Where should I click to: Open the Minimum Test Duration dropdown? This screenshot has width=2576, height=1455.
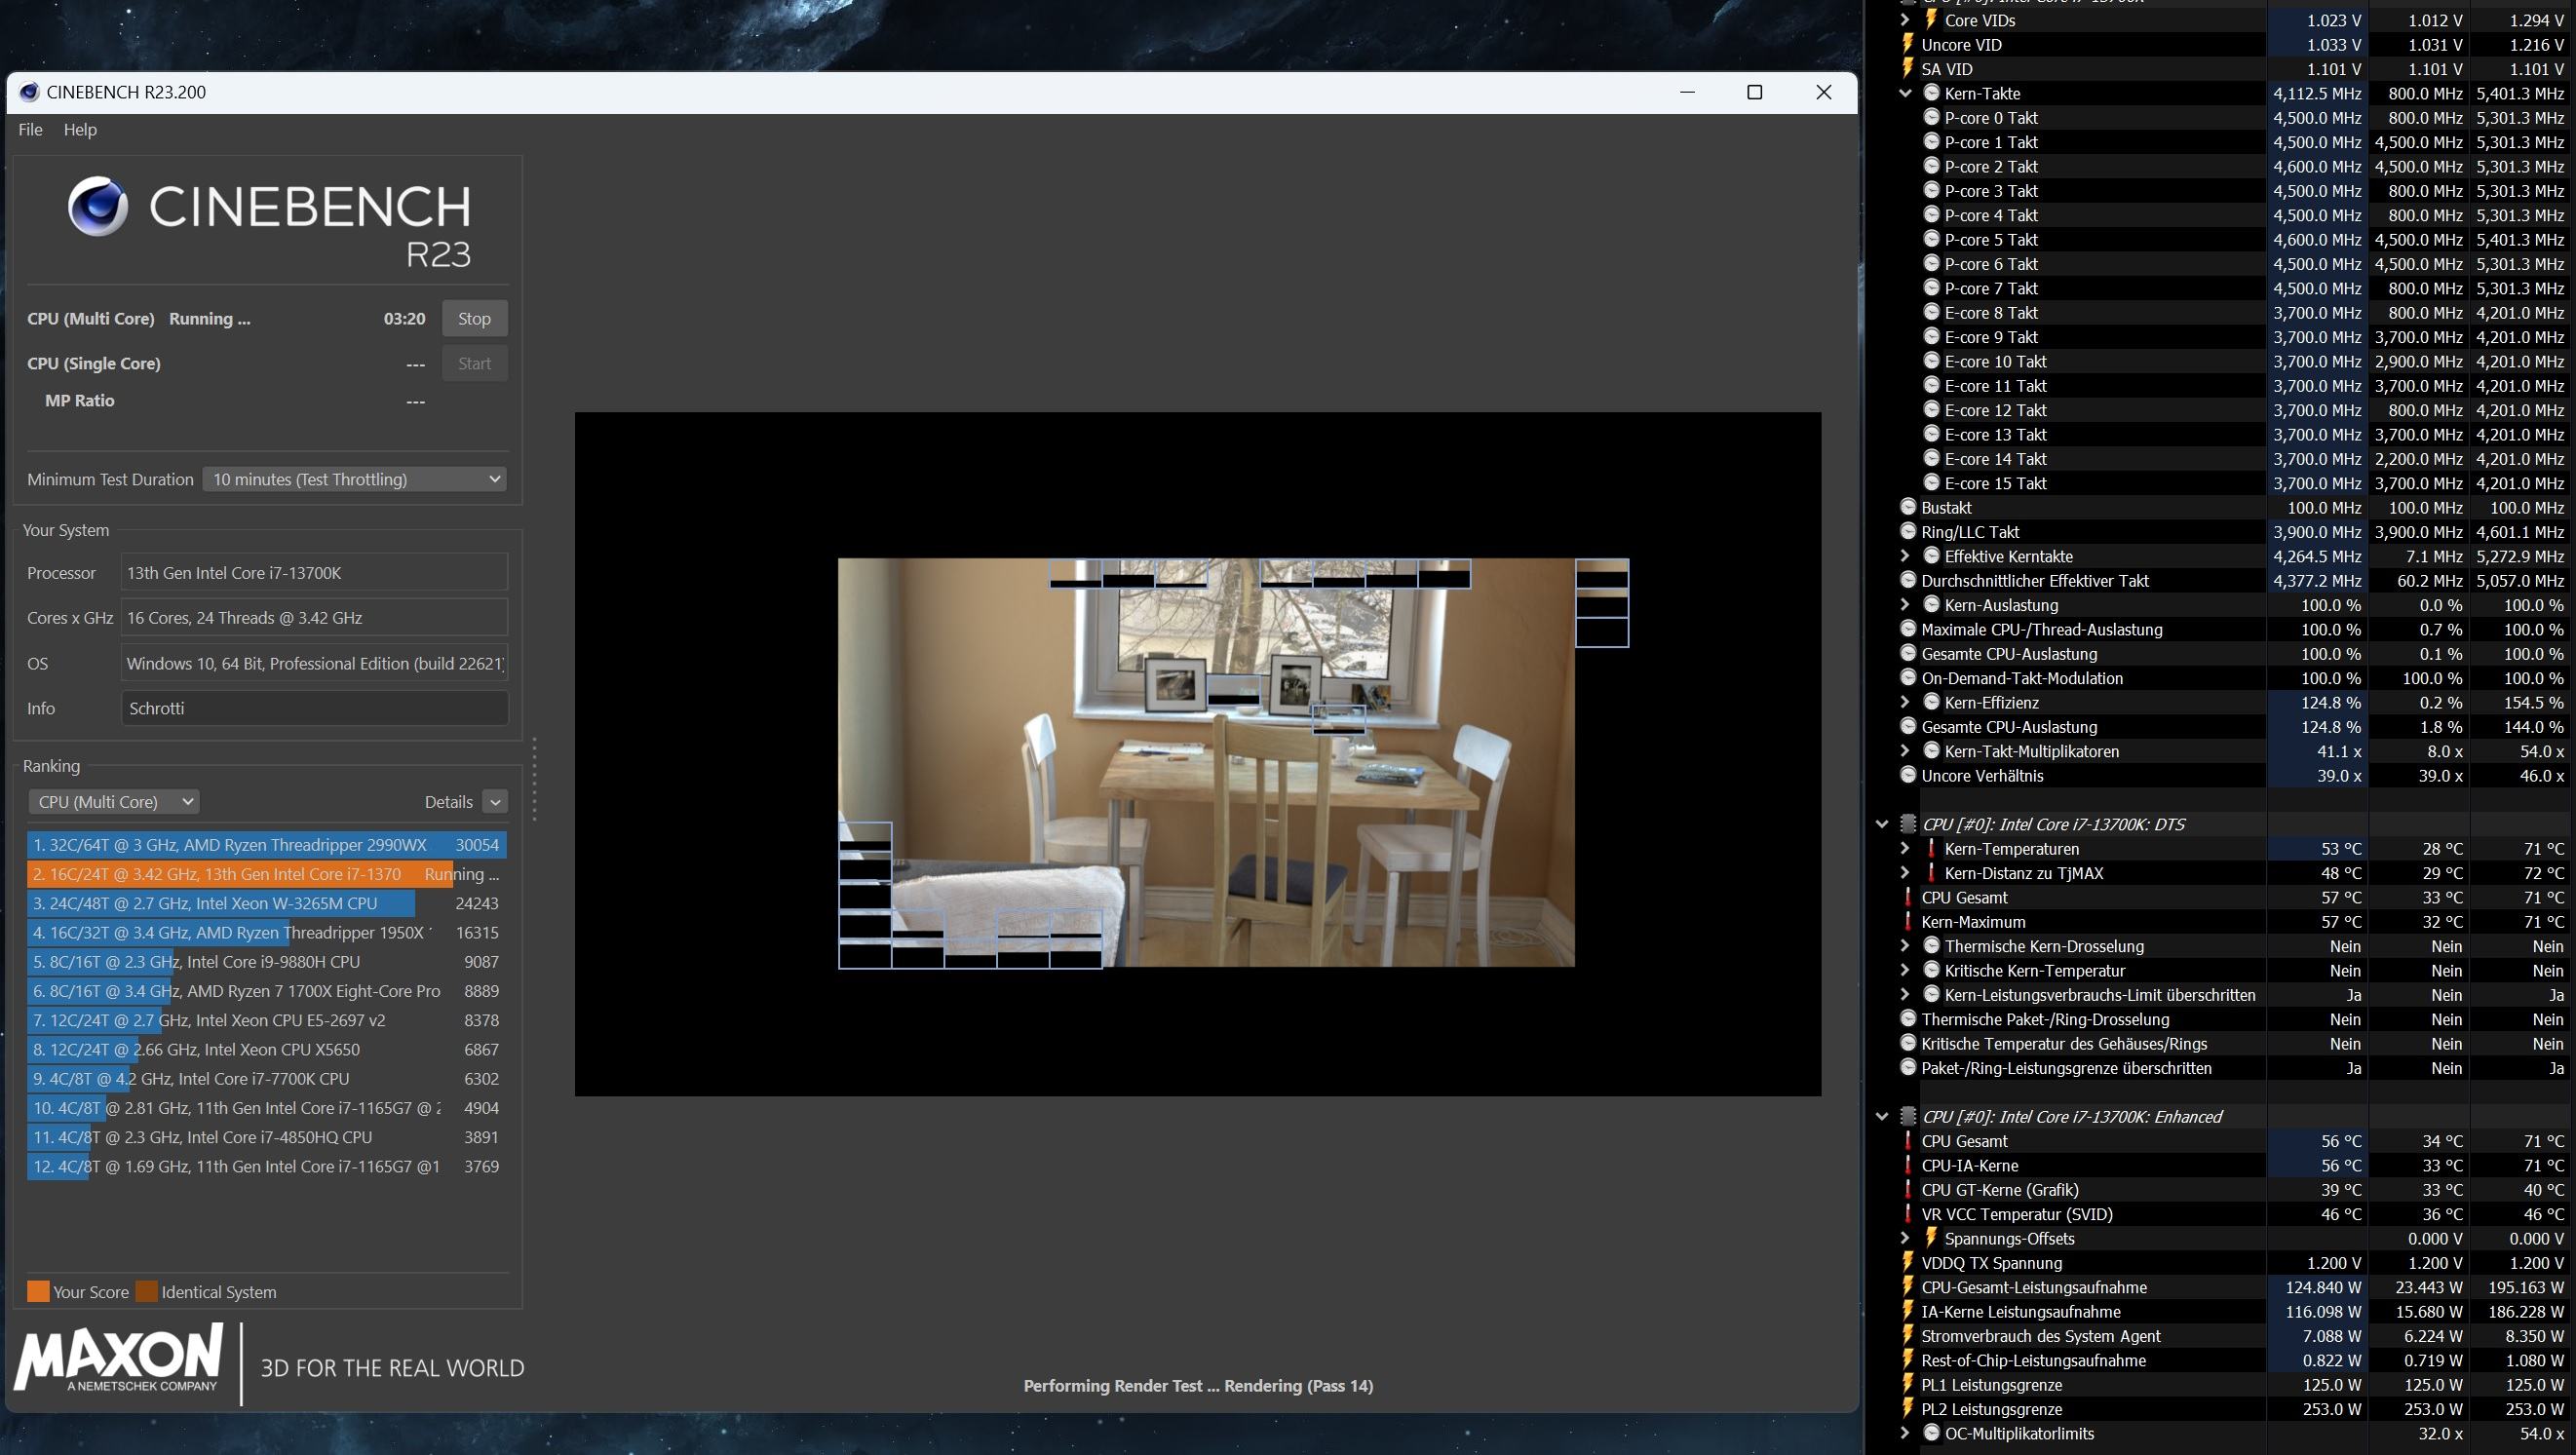pyautogui.click(x=355, y=479)
